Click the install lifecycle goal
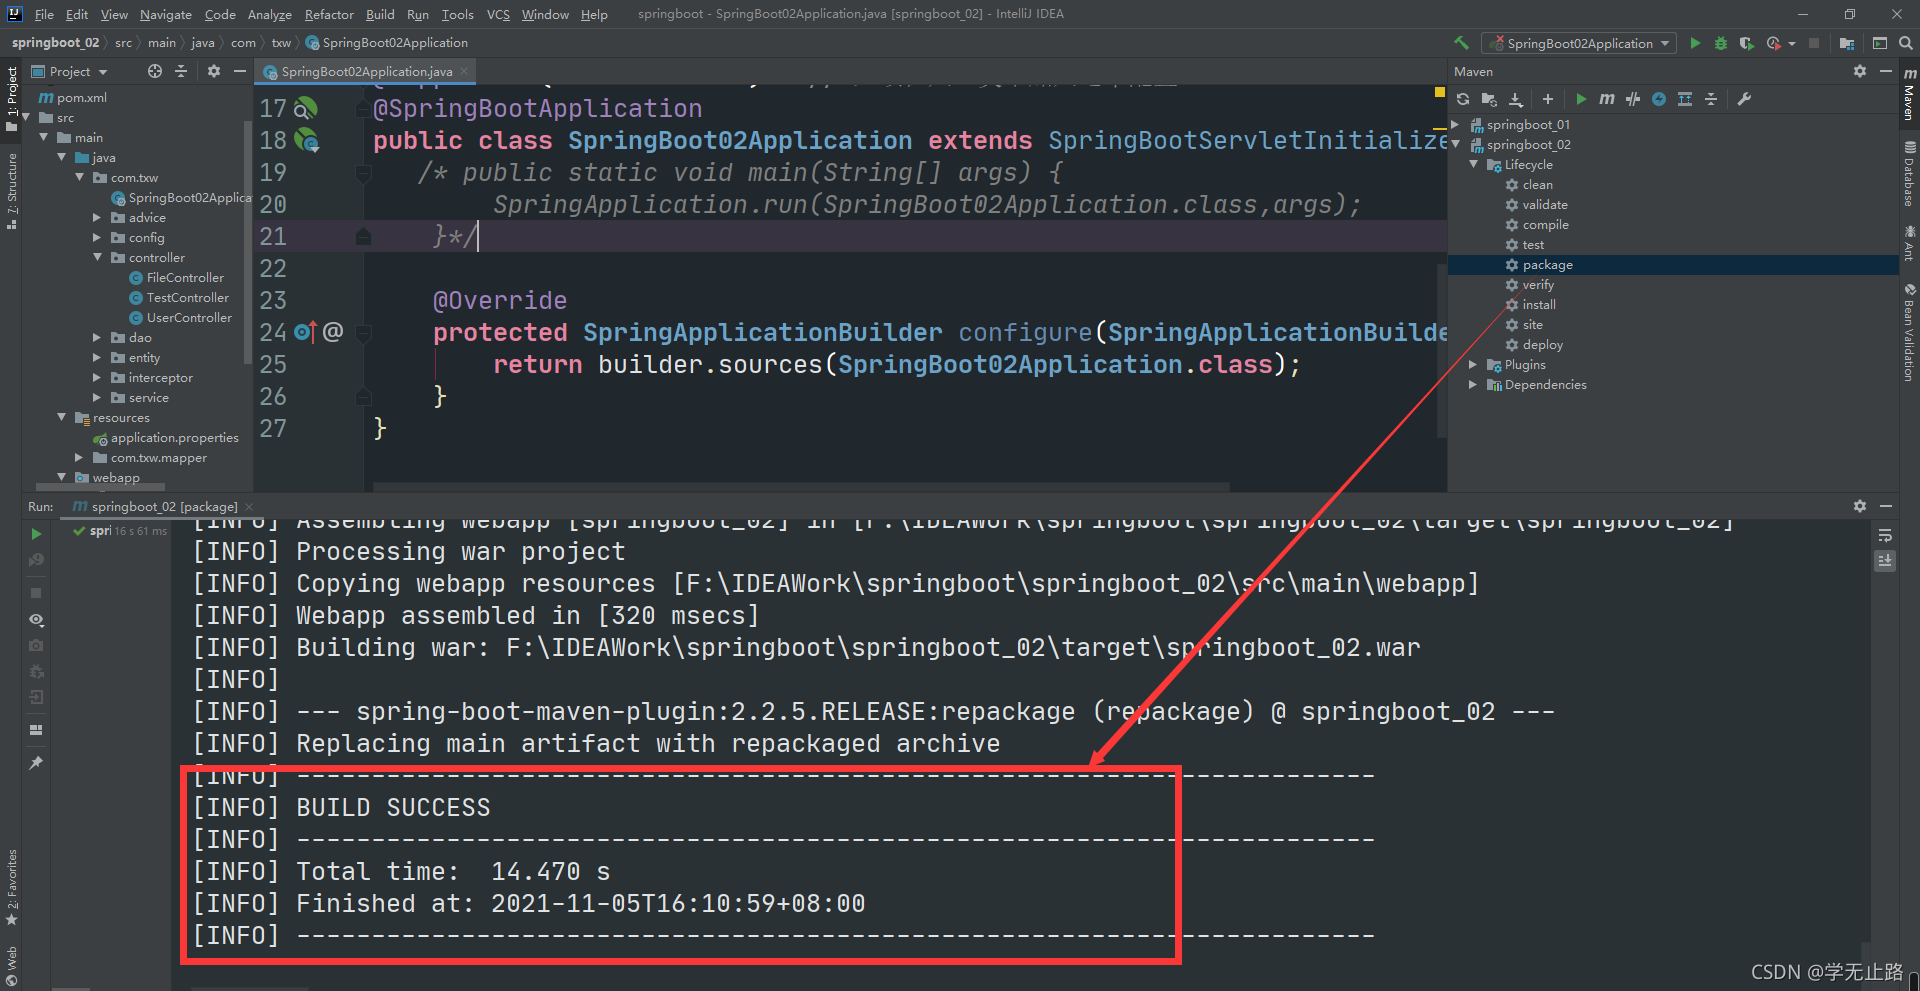 pyautogui.click(x=1538, y=305)
